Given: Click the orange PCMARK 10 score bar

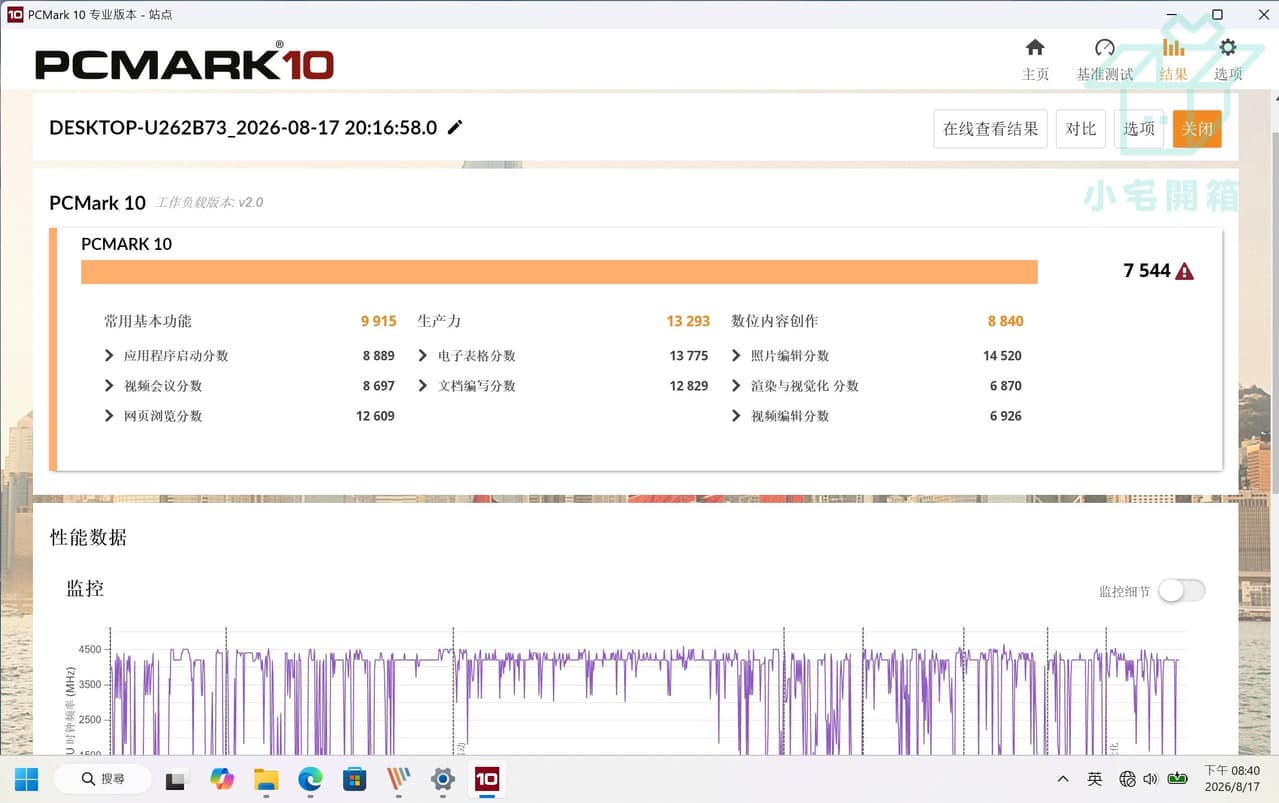Looking at the screenshot, I should coord(559,272).
